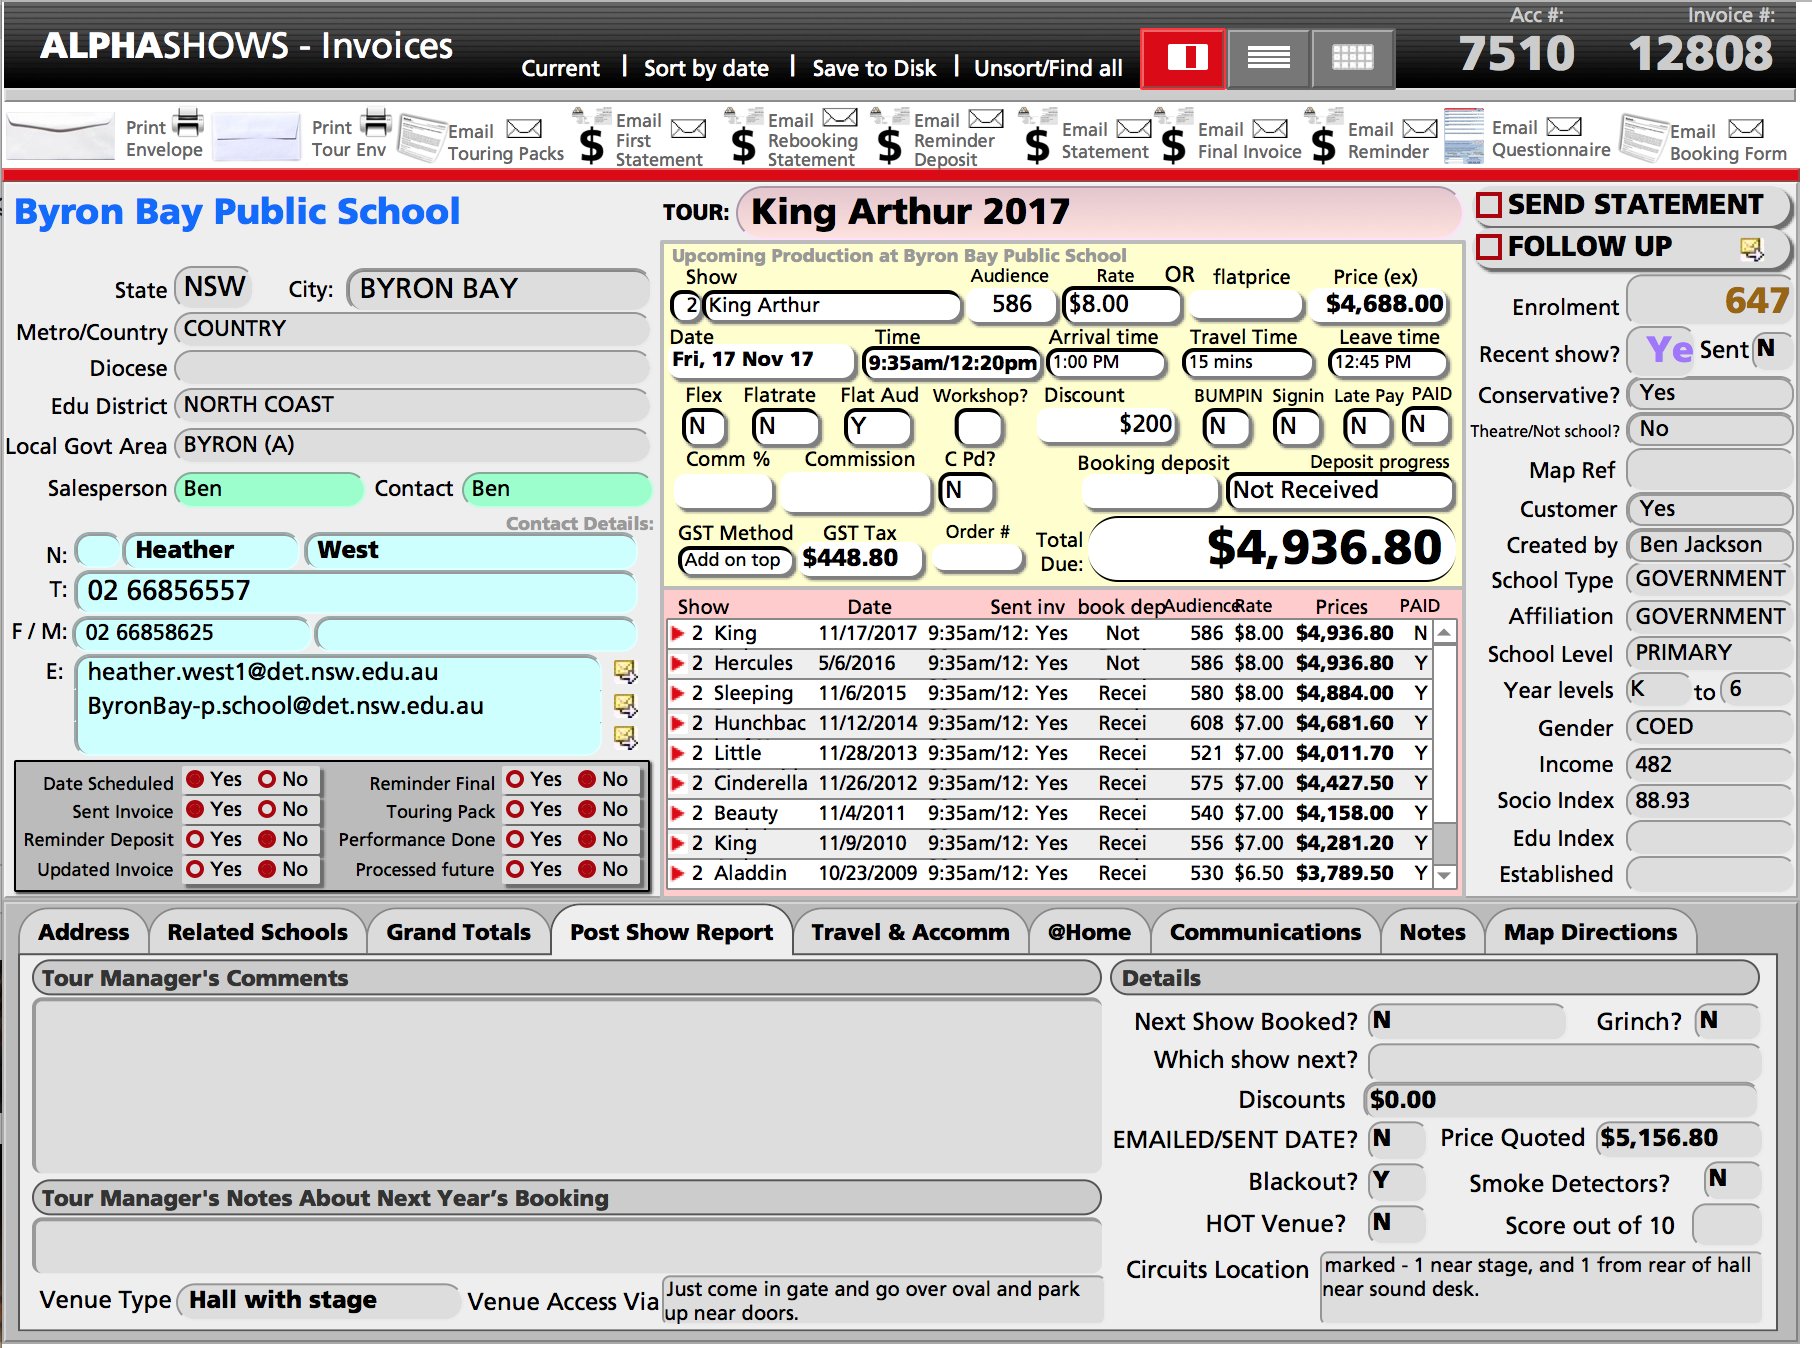Viewport: 1812px width, 1348px height.
Task: Expand the Hercules show row arrow
Action: 678,663
